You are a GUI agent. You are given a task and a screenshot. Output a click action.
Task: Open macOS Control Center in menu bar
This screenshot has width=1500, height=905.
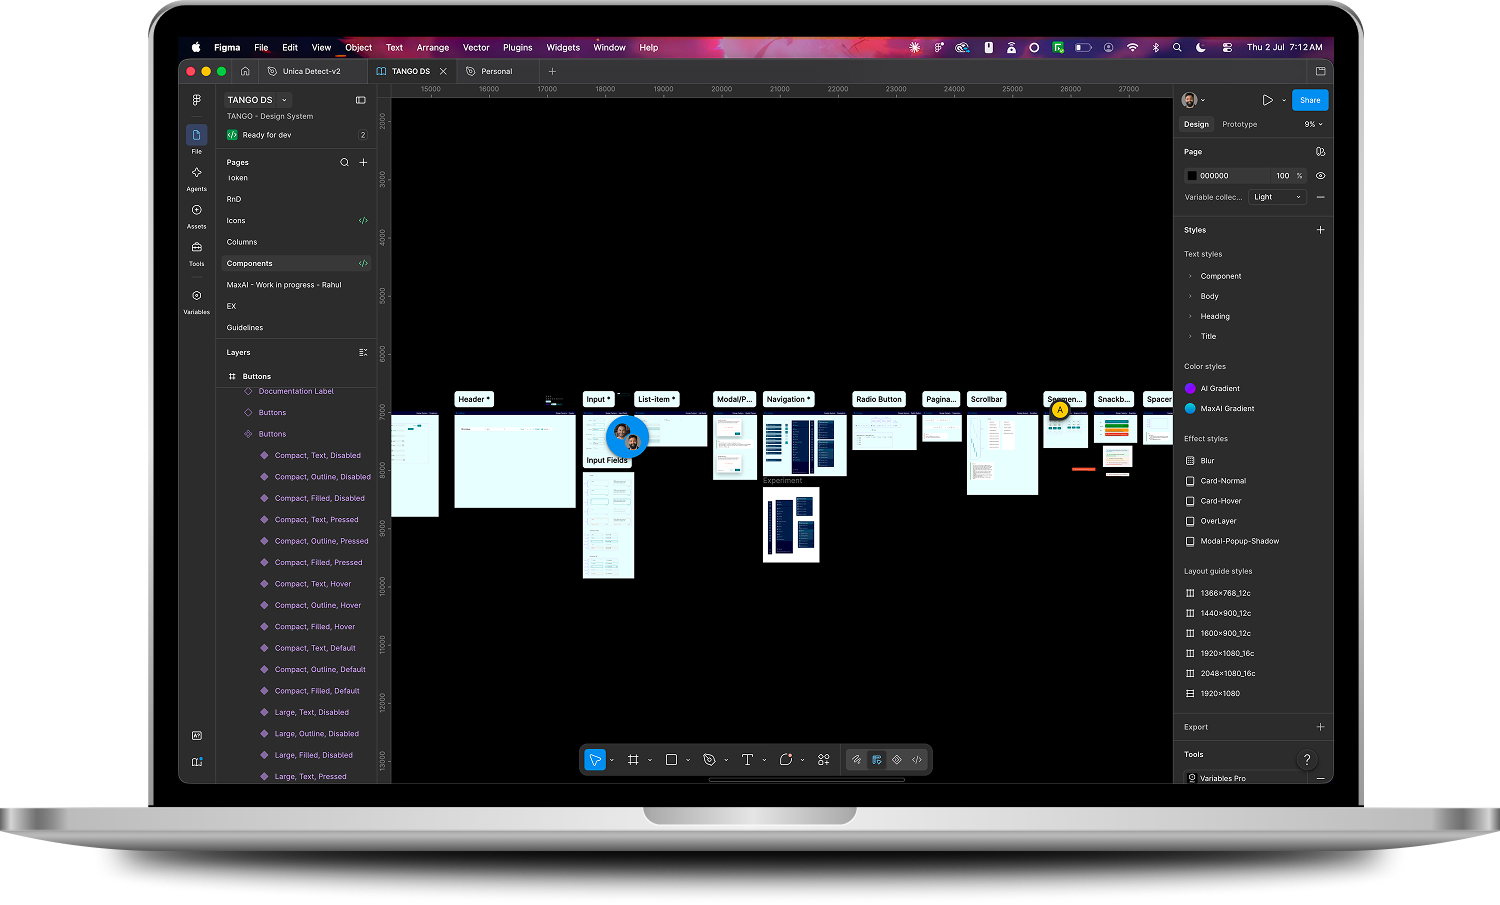(1227, 47)
